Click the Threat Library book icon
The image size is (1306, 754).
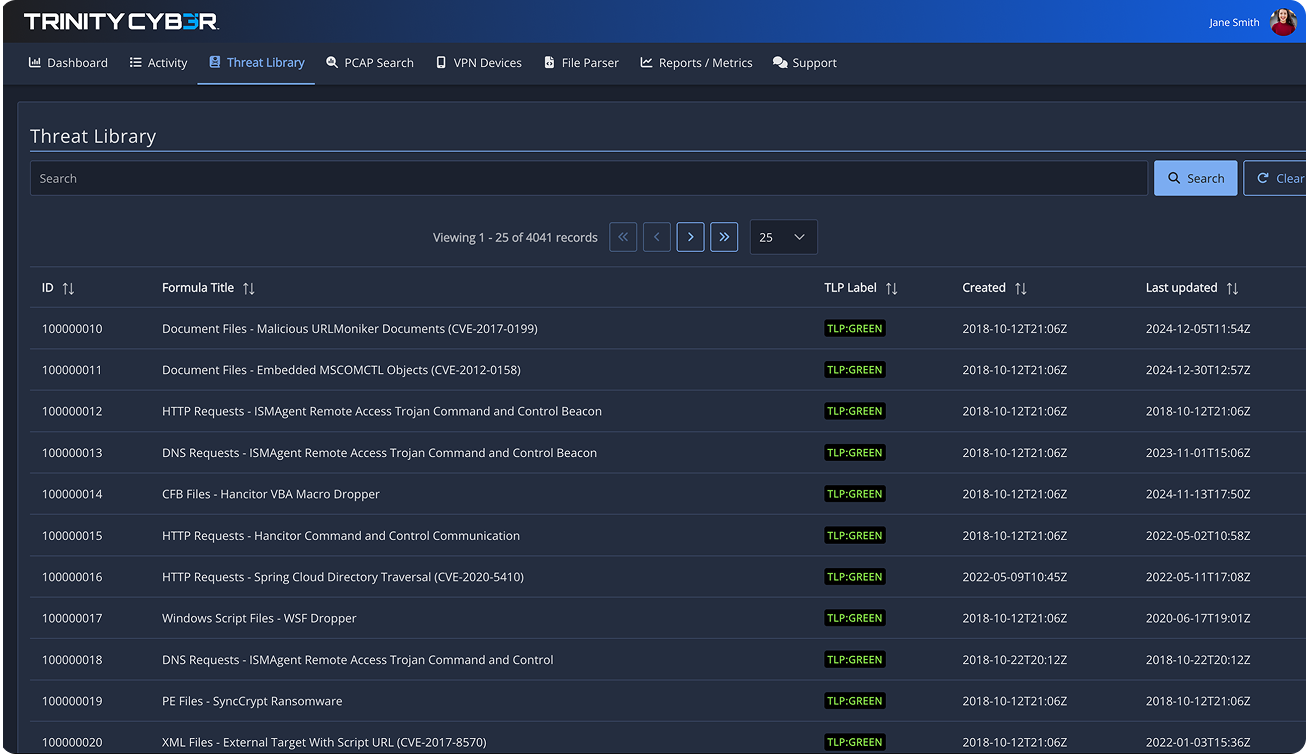pyautogui.click(x=215, y=62)
